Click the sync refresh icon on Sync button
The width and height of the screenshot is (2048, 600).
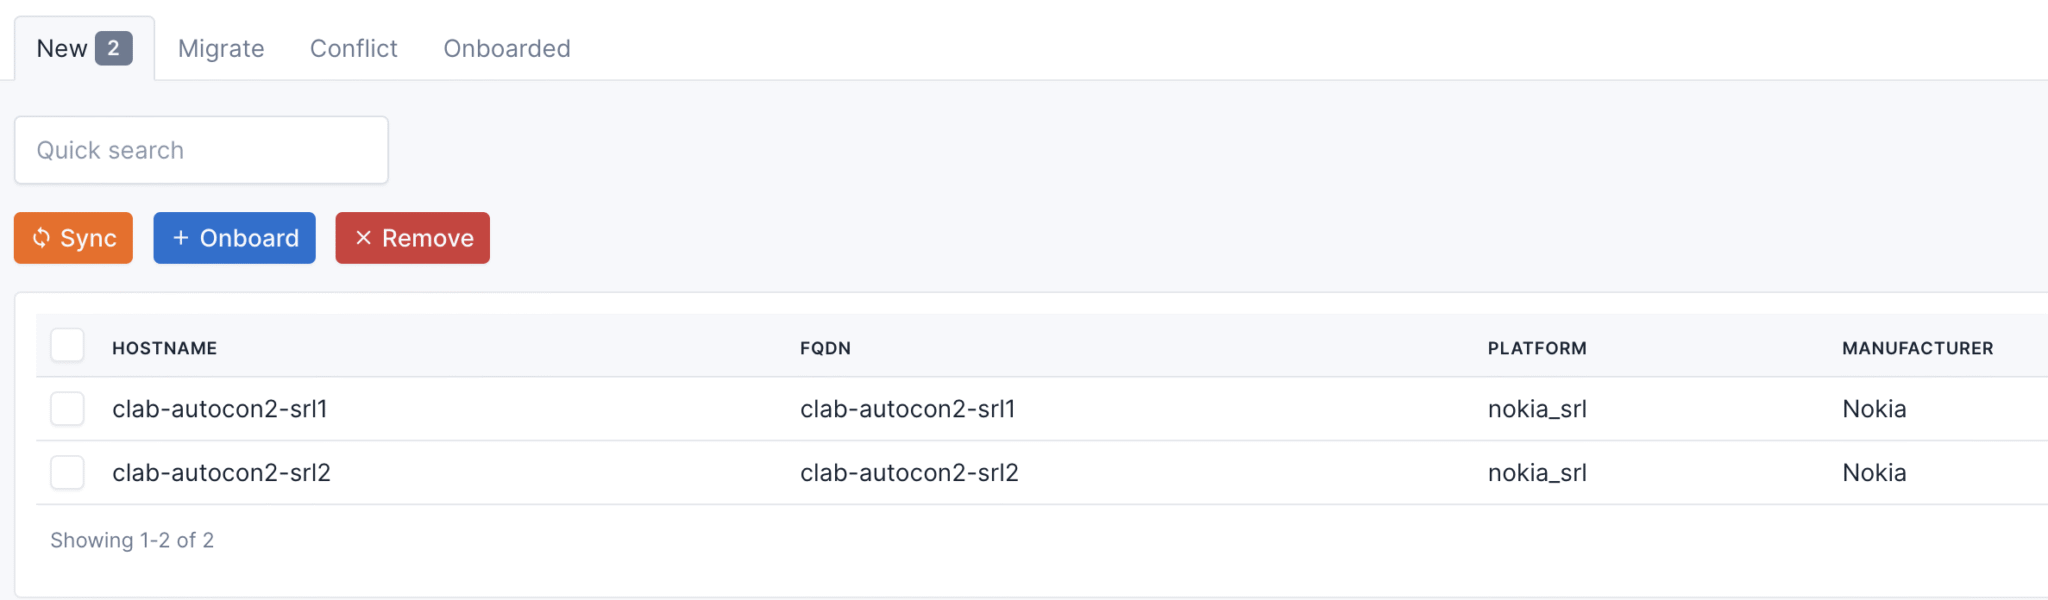42,238
